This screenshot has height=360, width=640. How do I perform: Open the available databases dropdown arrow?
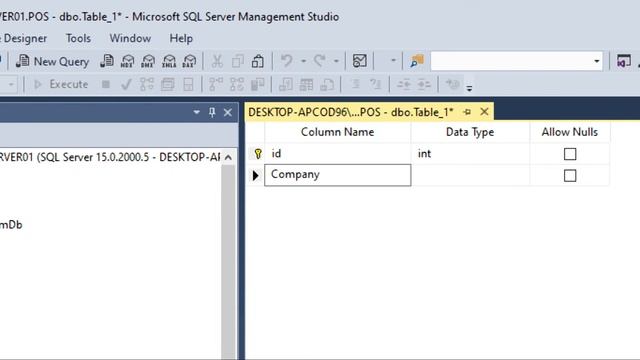coord(11,84)
